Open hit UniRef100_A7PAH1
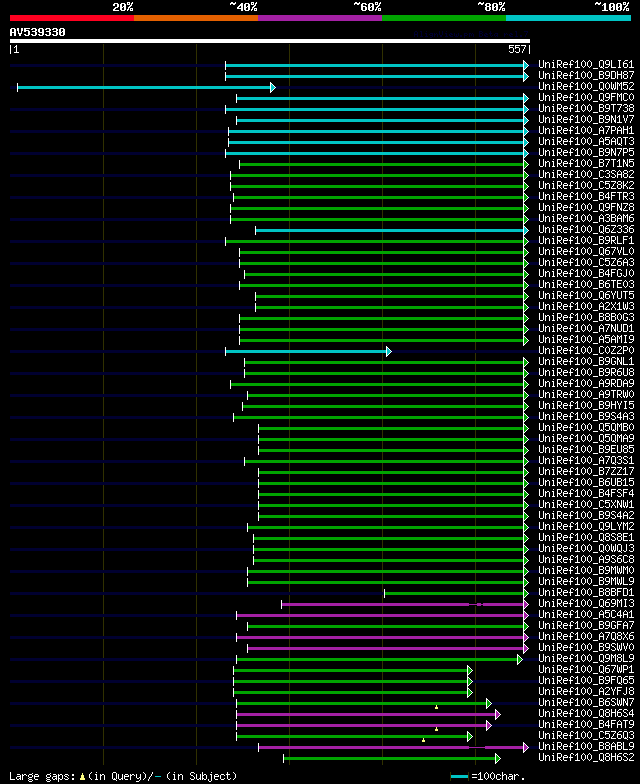Image resolution: width=640 pixels, height=784 pixels. 586,130
